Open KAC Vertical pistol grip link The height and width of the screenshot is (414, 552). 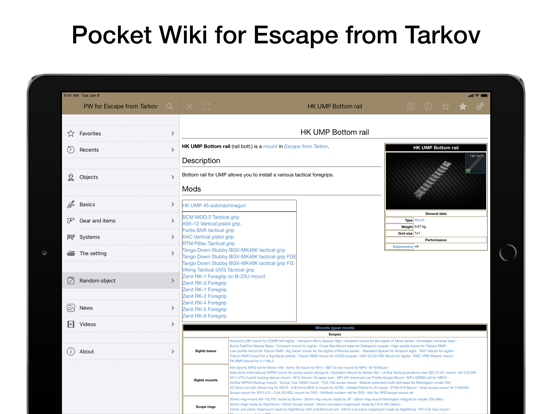208,237
